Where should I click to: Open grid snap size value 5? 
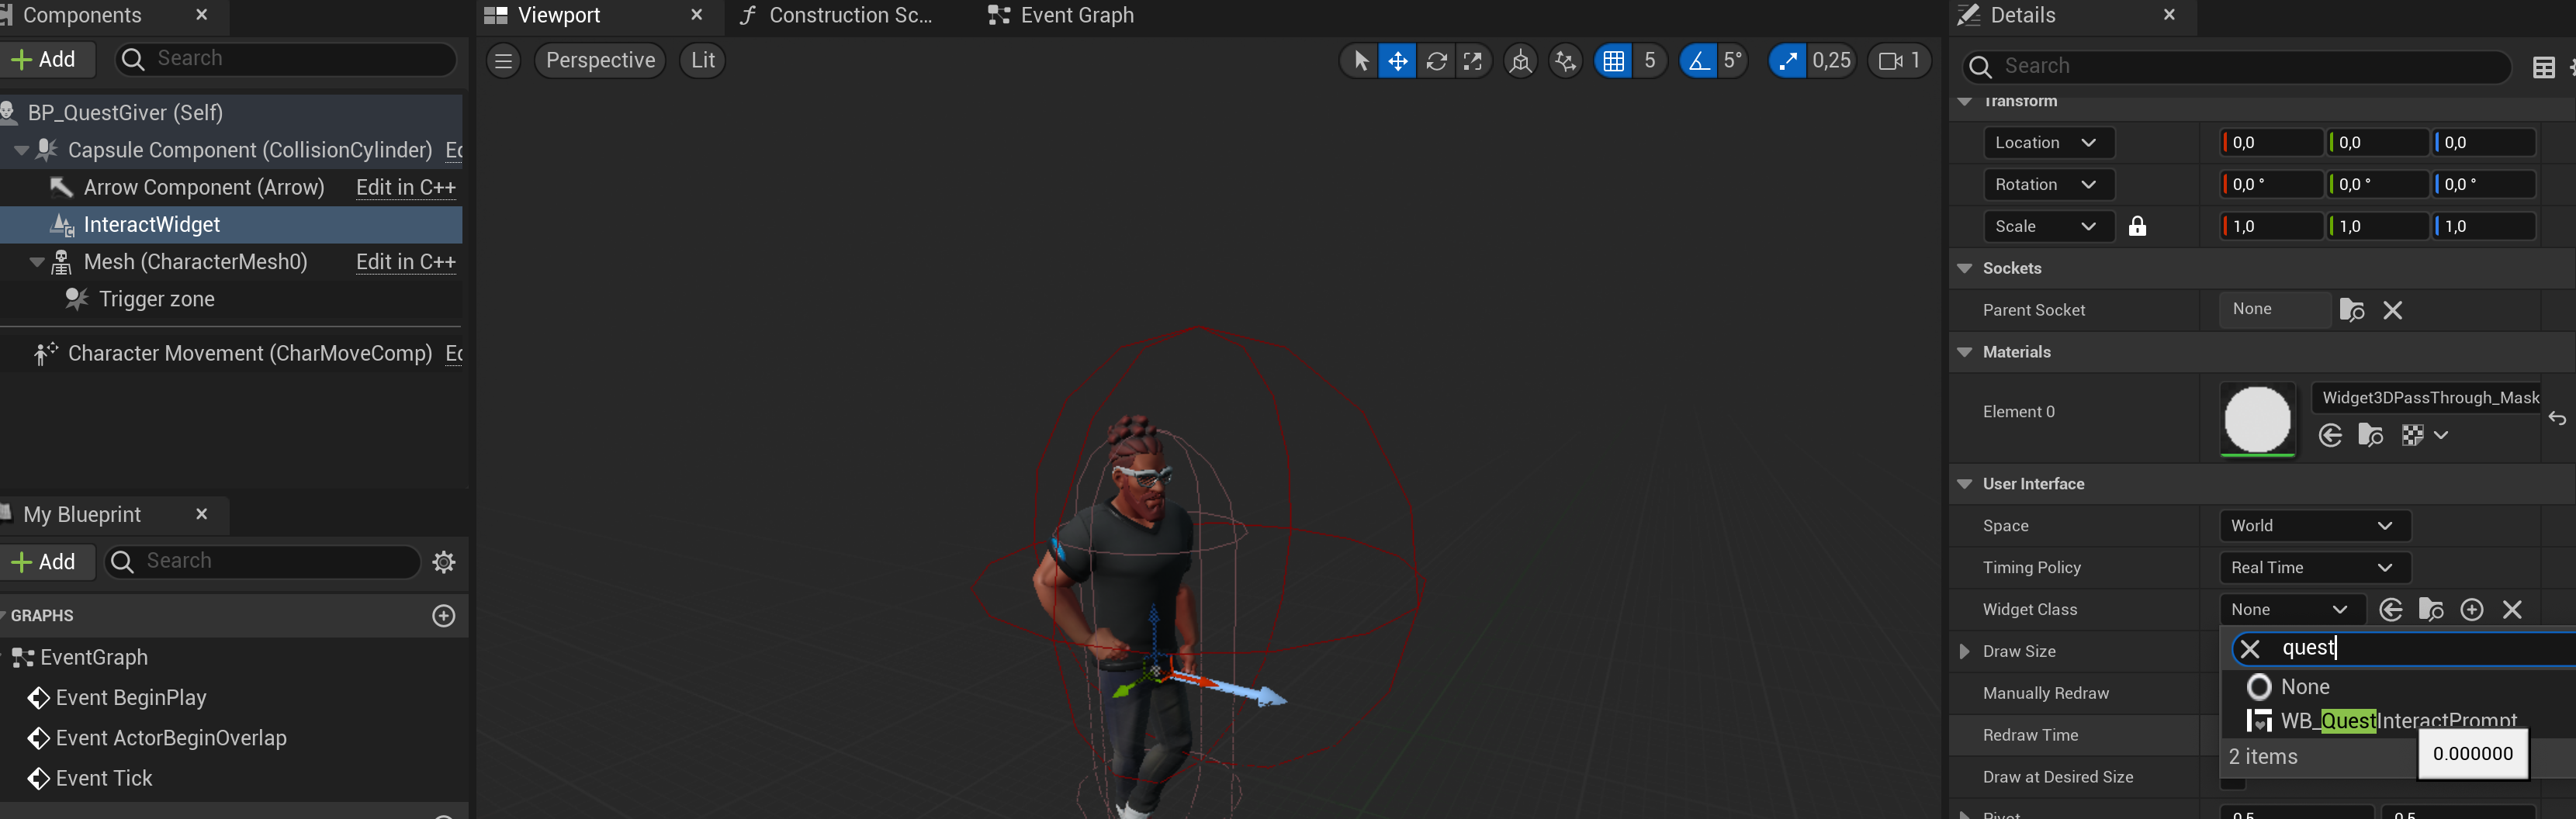coord(1650,61)
